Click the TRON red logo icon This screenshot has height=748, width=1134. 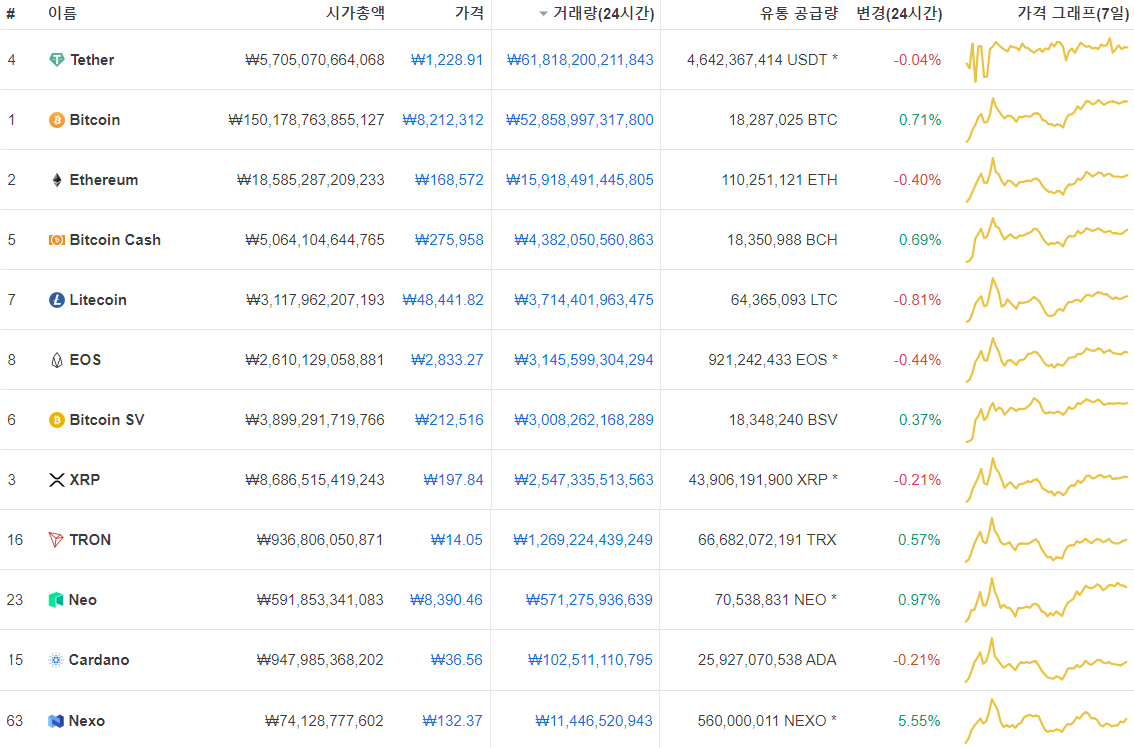point(56,540)
